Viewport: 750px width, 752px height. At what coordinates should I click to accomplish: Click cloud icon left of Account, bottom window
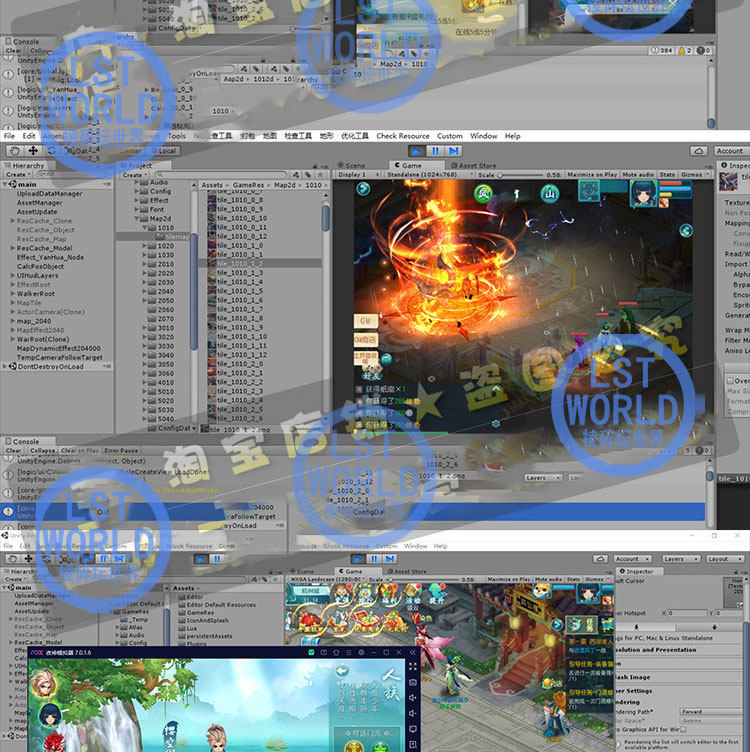point(600,559)
